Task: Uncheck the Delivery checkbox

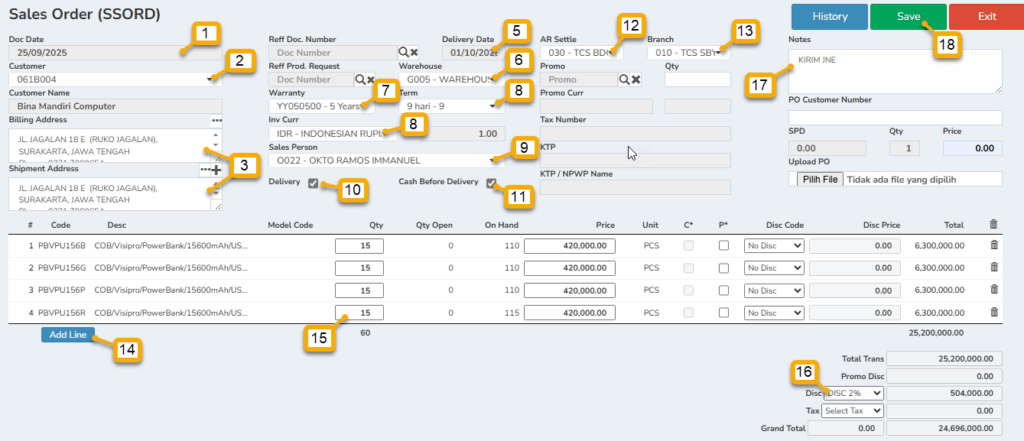Action: coord(314,183)
